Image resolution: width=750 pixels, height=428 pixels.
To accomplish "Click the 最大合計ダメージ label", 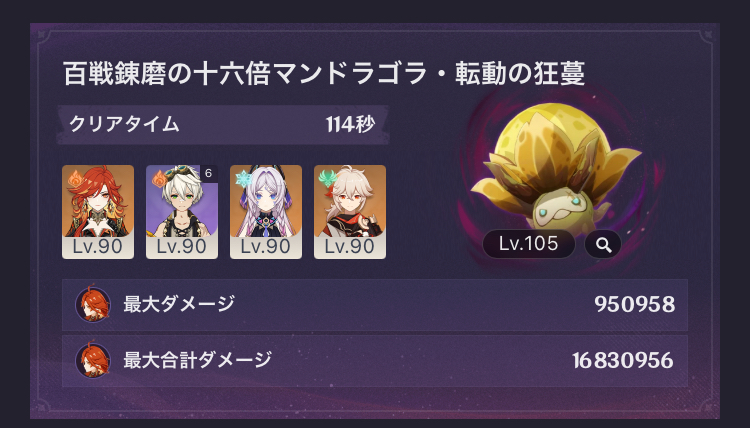I will click(x=198, y=360).
